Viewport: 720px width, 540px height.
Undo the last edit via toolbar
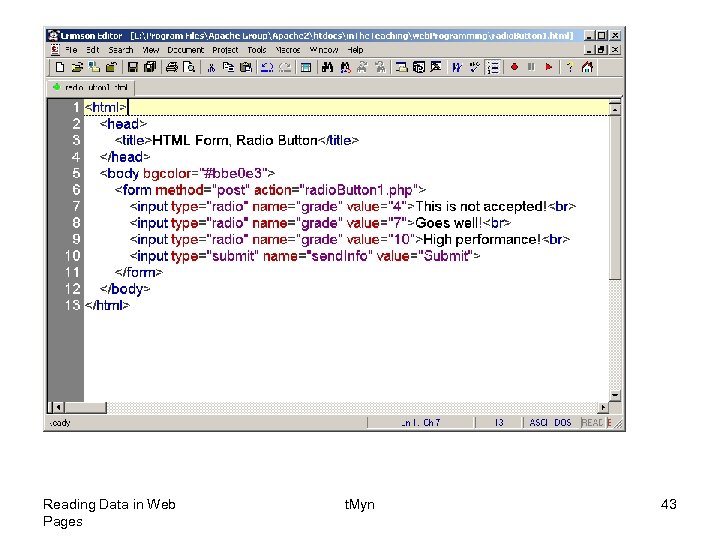pos(267,67)
